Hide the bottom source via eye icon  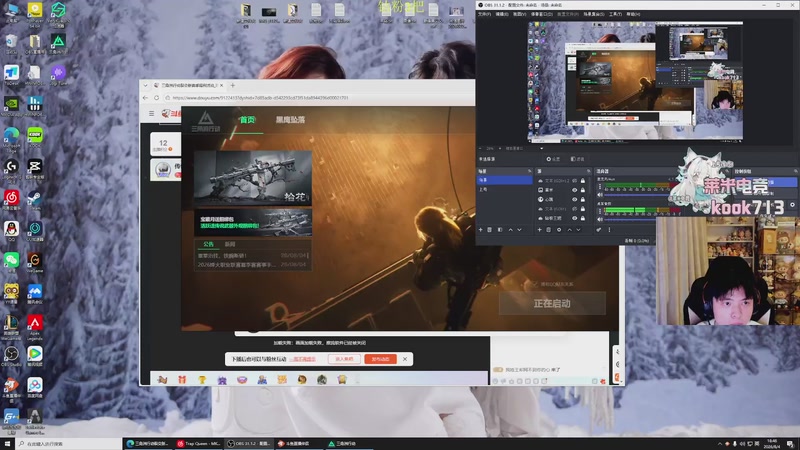point(574,218)
